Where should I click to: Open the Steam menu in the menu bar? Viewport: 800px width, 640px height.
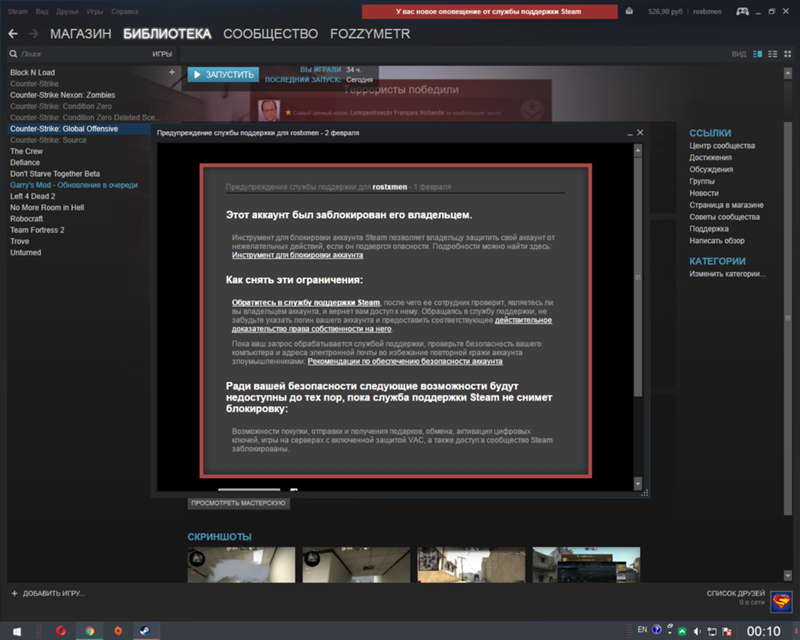19,12
